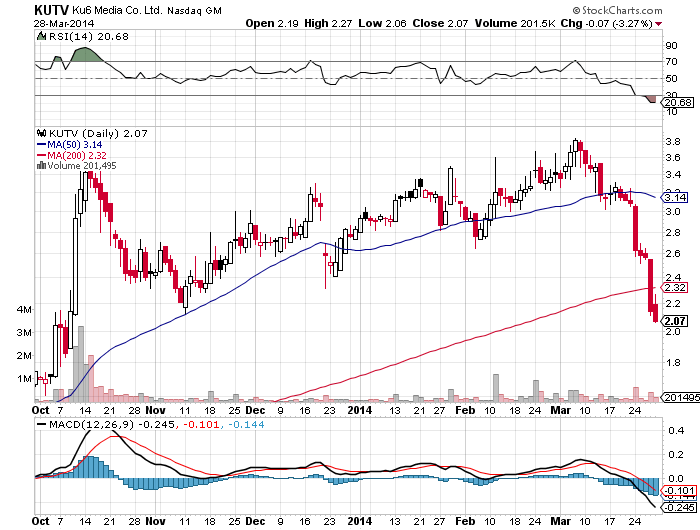This screenshot has height=530, width=700.
Task: Click the blue -0.144 MACD histogram value
Action: point(246,424)
